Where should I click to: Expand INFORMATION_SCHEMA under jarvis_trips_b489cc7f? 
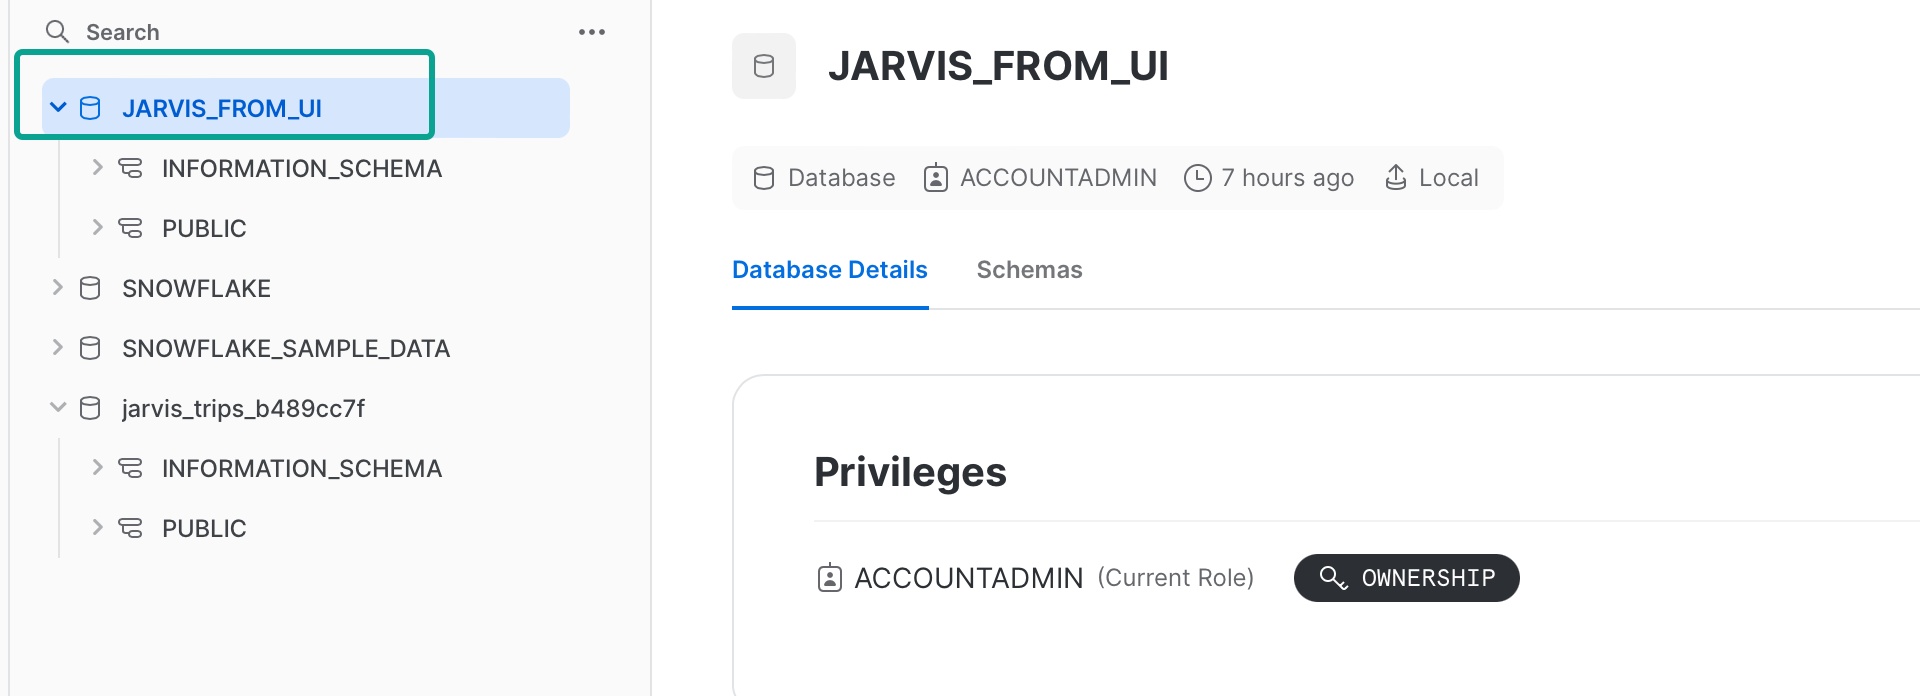(x=97, y=468)
